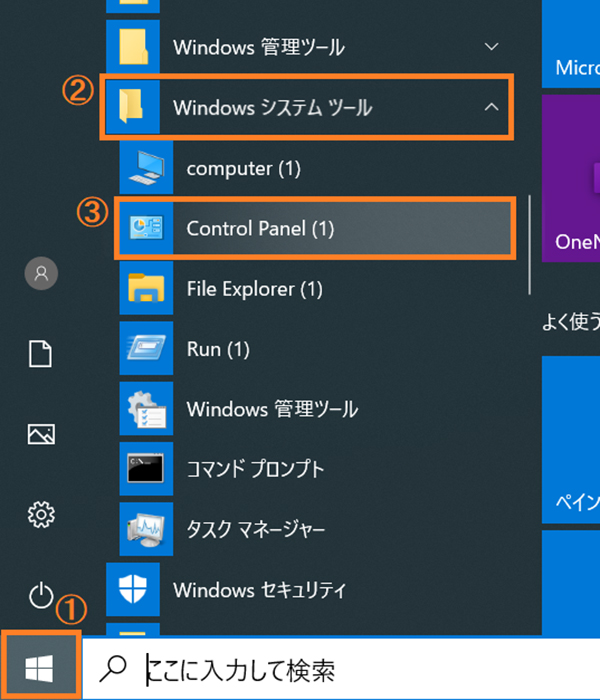Open the user account icon
The height and width of the screenshot is (700, 600).
tap(41, 273)
